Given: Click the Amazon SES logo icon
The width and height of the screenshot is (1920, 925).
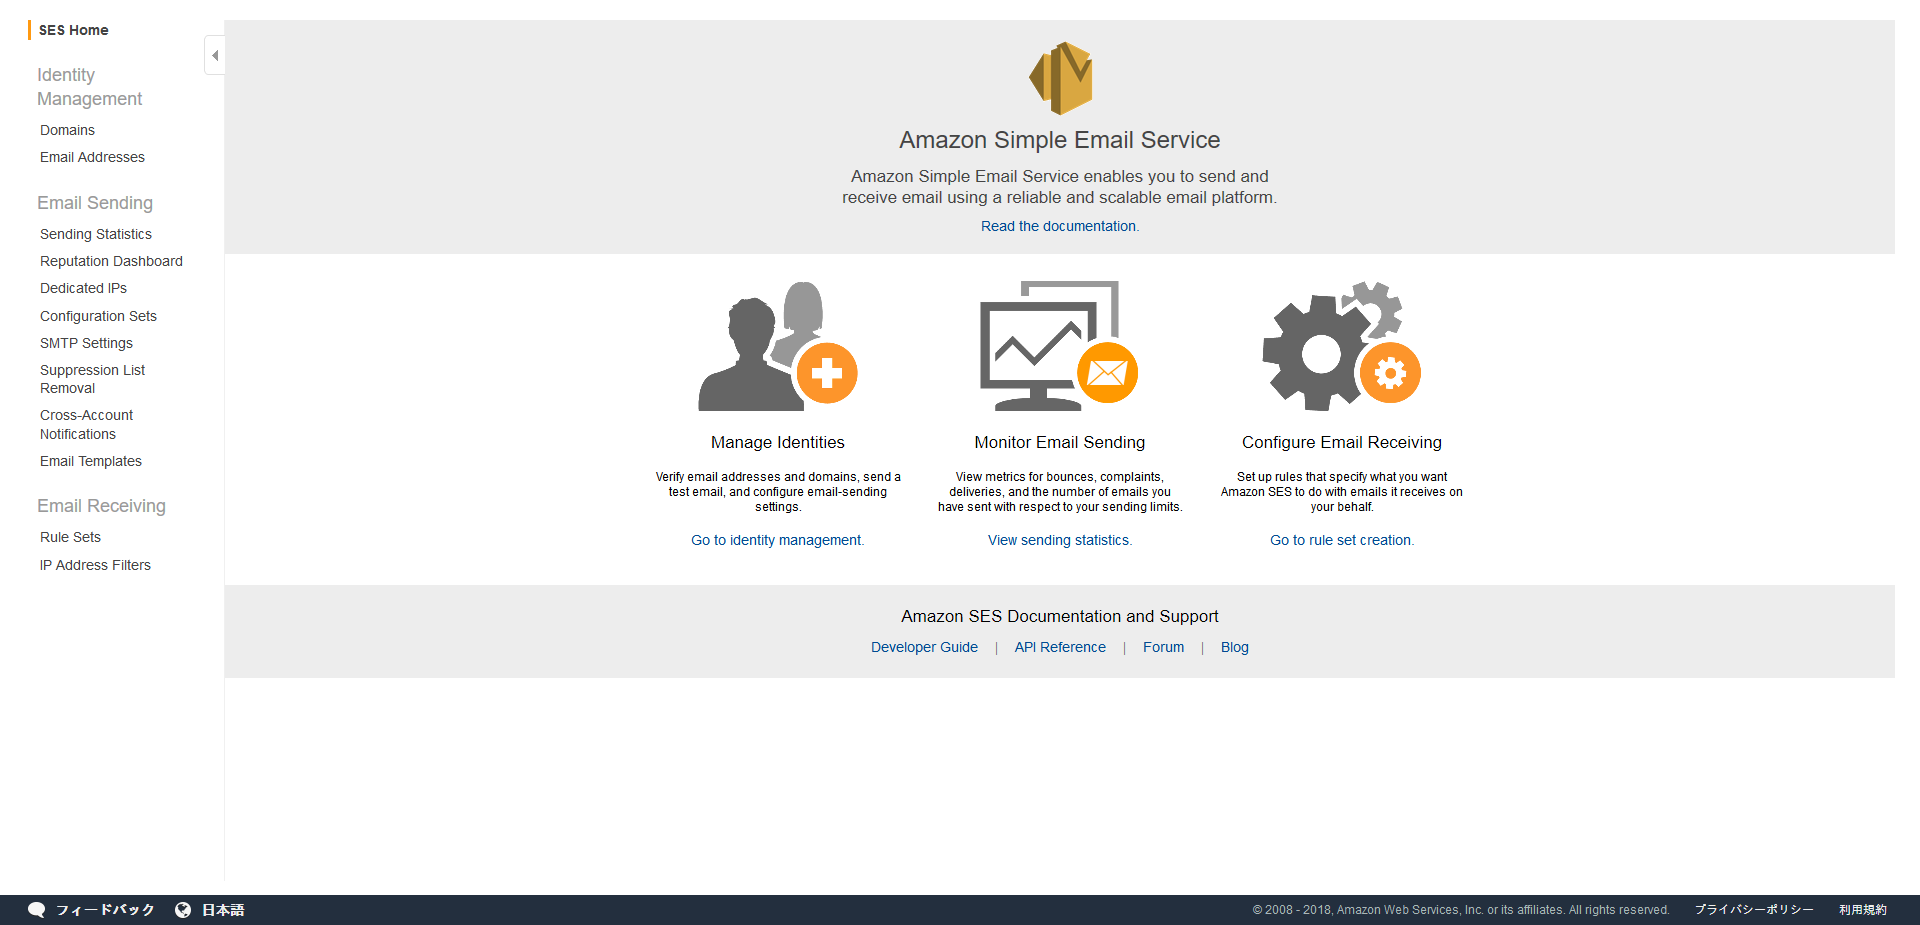Looking at the screenshot, I should pyautogui.click(x=1060, y=78).
